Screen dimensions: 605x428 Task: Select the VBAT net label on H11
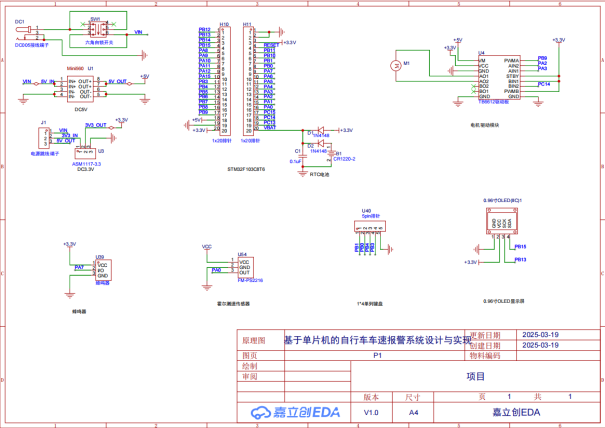coord(270,127)
